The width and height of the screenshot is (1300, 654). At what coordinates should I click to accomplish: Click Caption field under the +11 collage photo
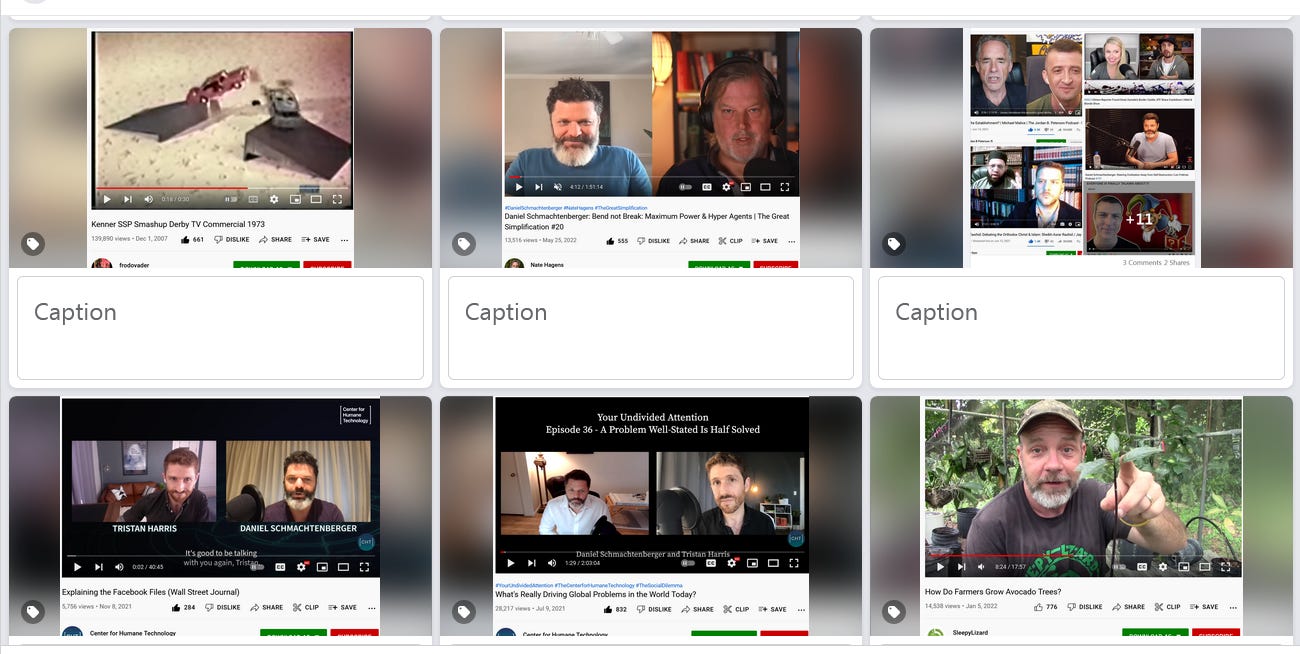tap(1081, 328)
